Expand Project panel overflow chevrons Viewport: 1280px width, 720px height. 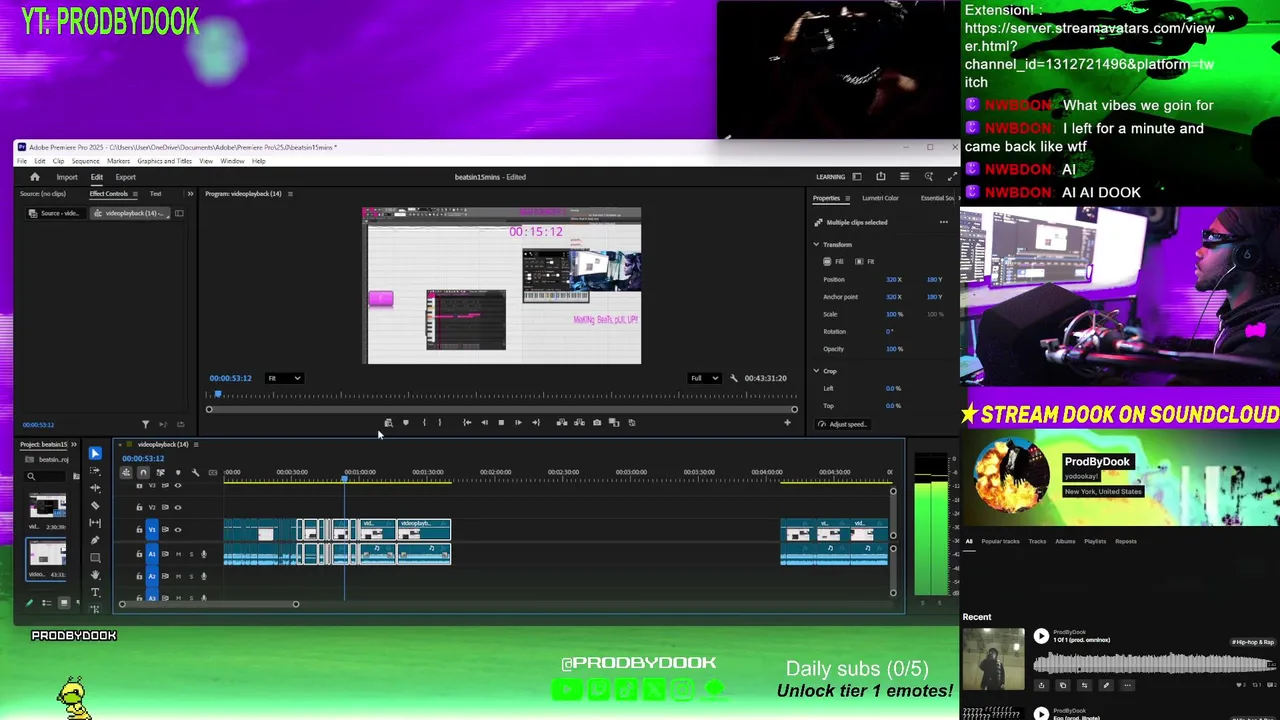[x=73, y=444]
